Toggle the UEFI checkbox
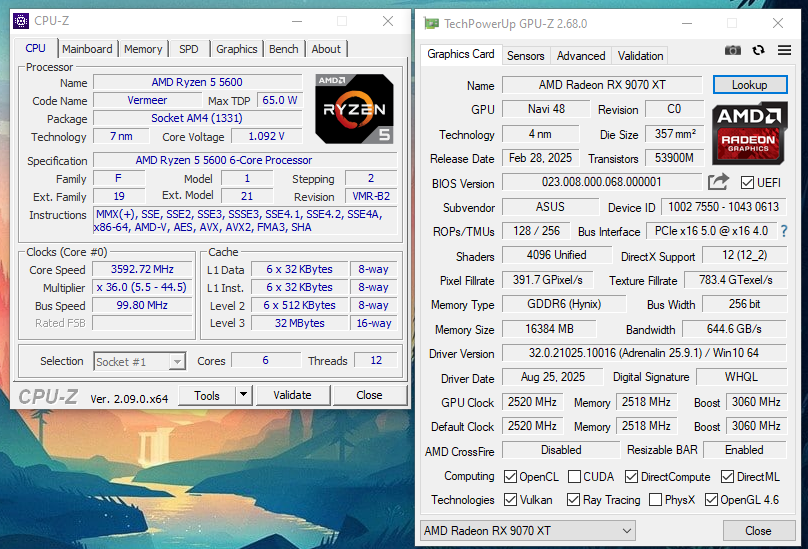This screenshot has width=808, height=549. (747, 183)
